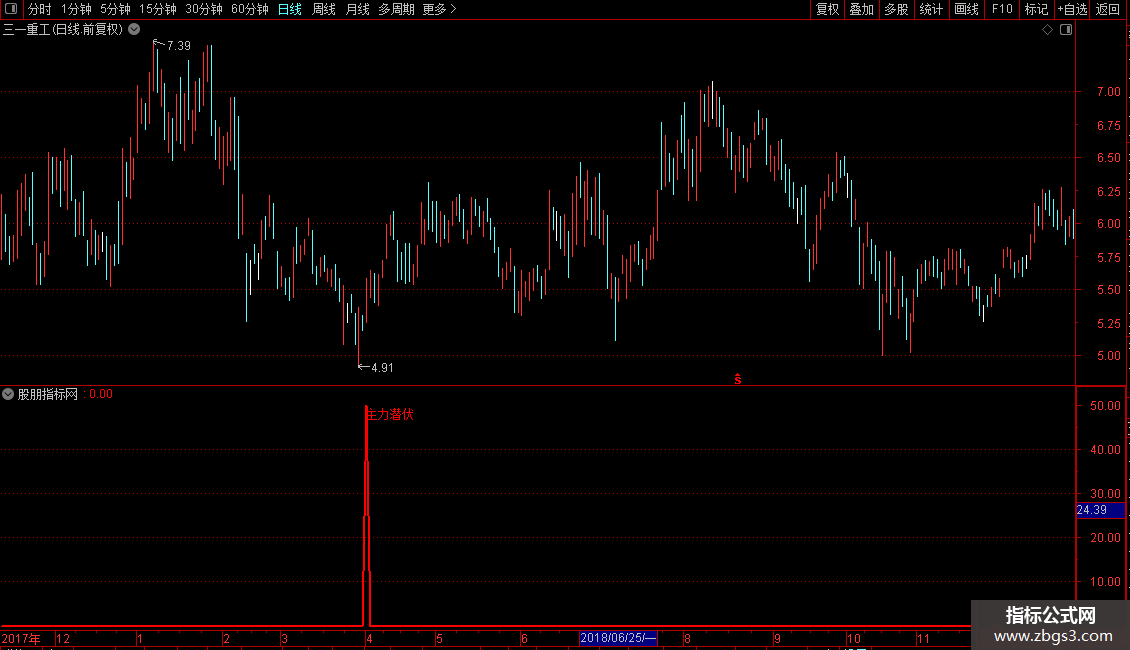Click the 叠加 overlay button

point(861,9)
